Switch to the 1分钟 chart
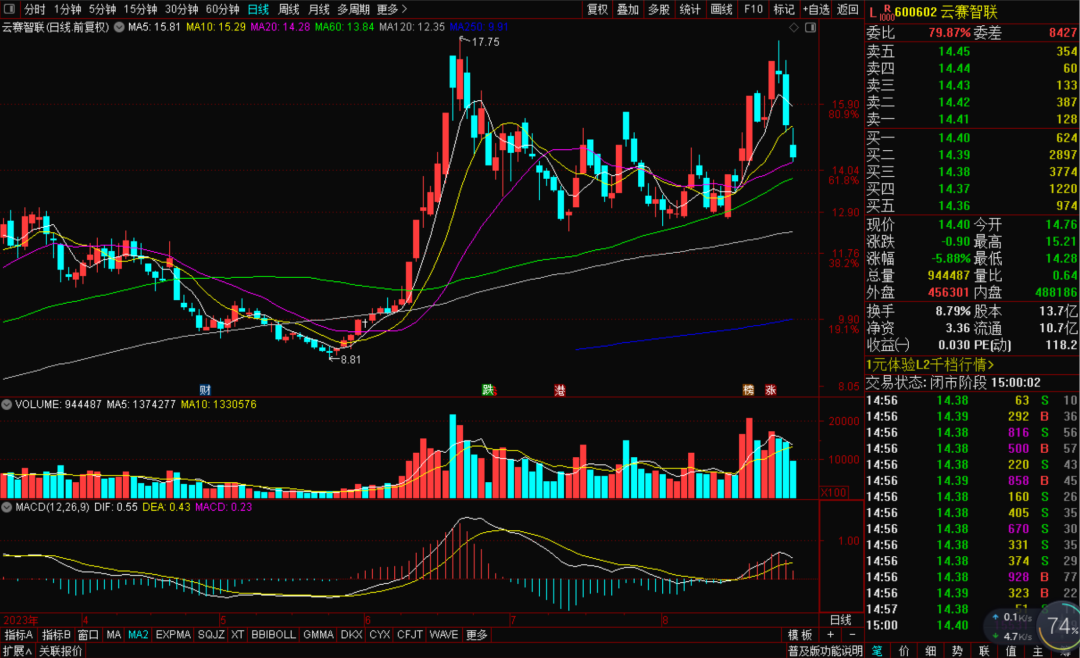Viewport: 1080px width, 658px height. pyautogui.click(x=68, y=10)
